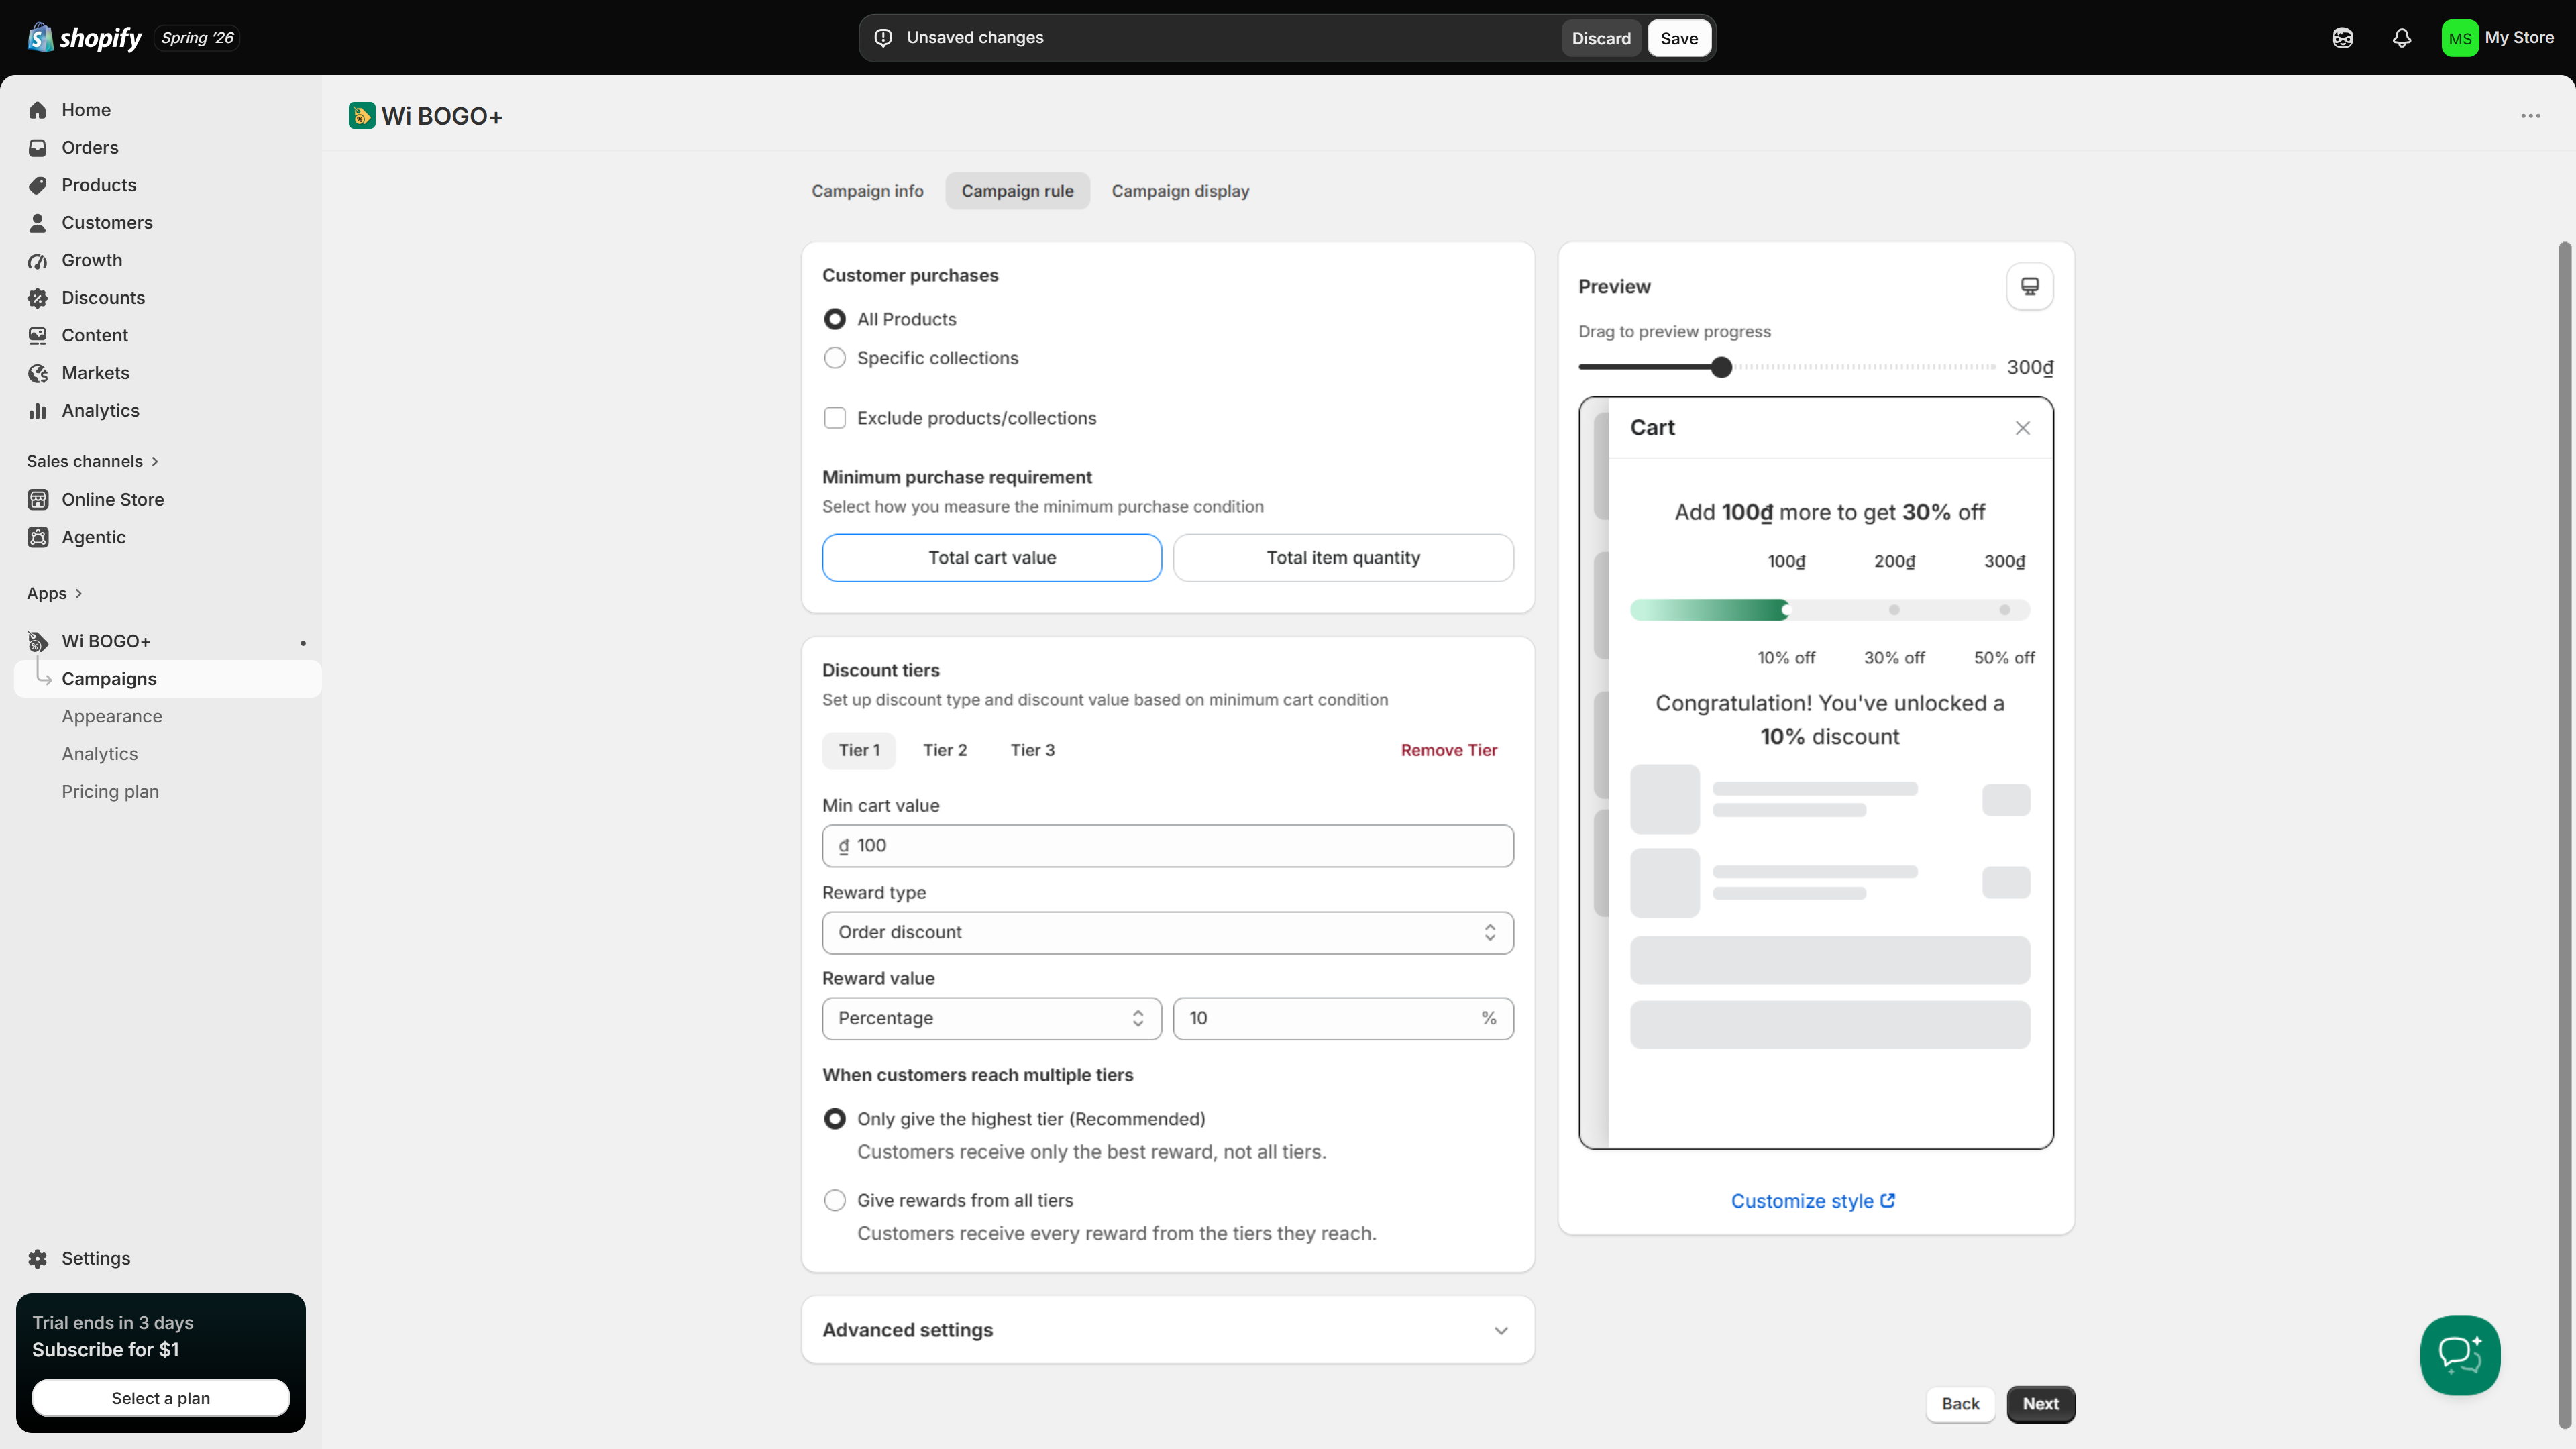This screenshot has width=2576, height=1449.
Task: Open the Orders icon in sidebar
Action: (38, 148)
